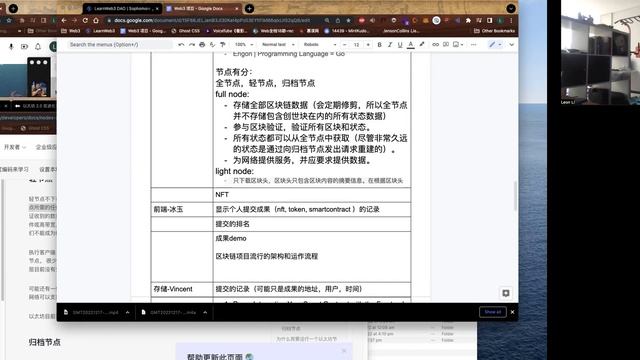Open the Roboto font dropdown
The image size is (640, 360).
click(x=320, y=44)
